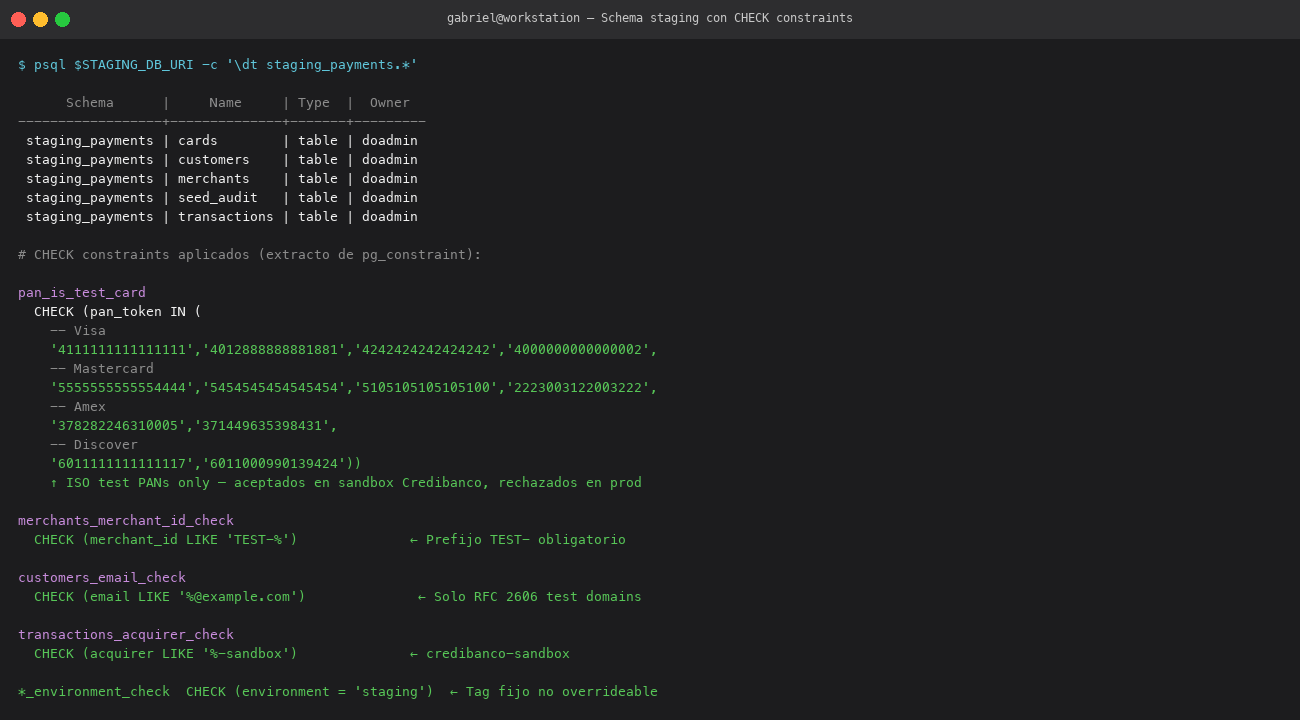Click the PAN '4242424242424242'
The image size is (1300, 720).
(426, 350)
